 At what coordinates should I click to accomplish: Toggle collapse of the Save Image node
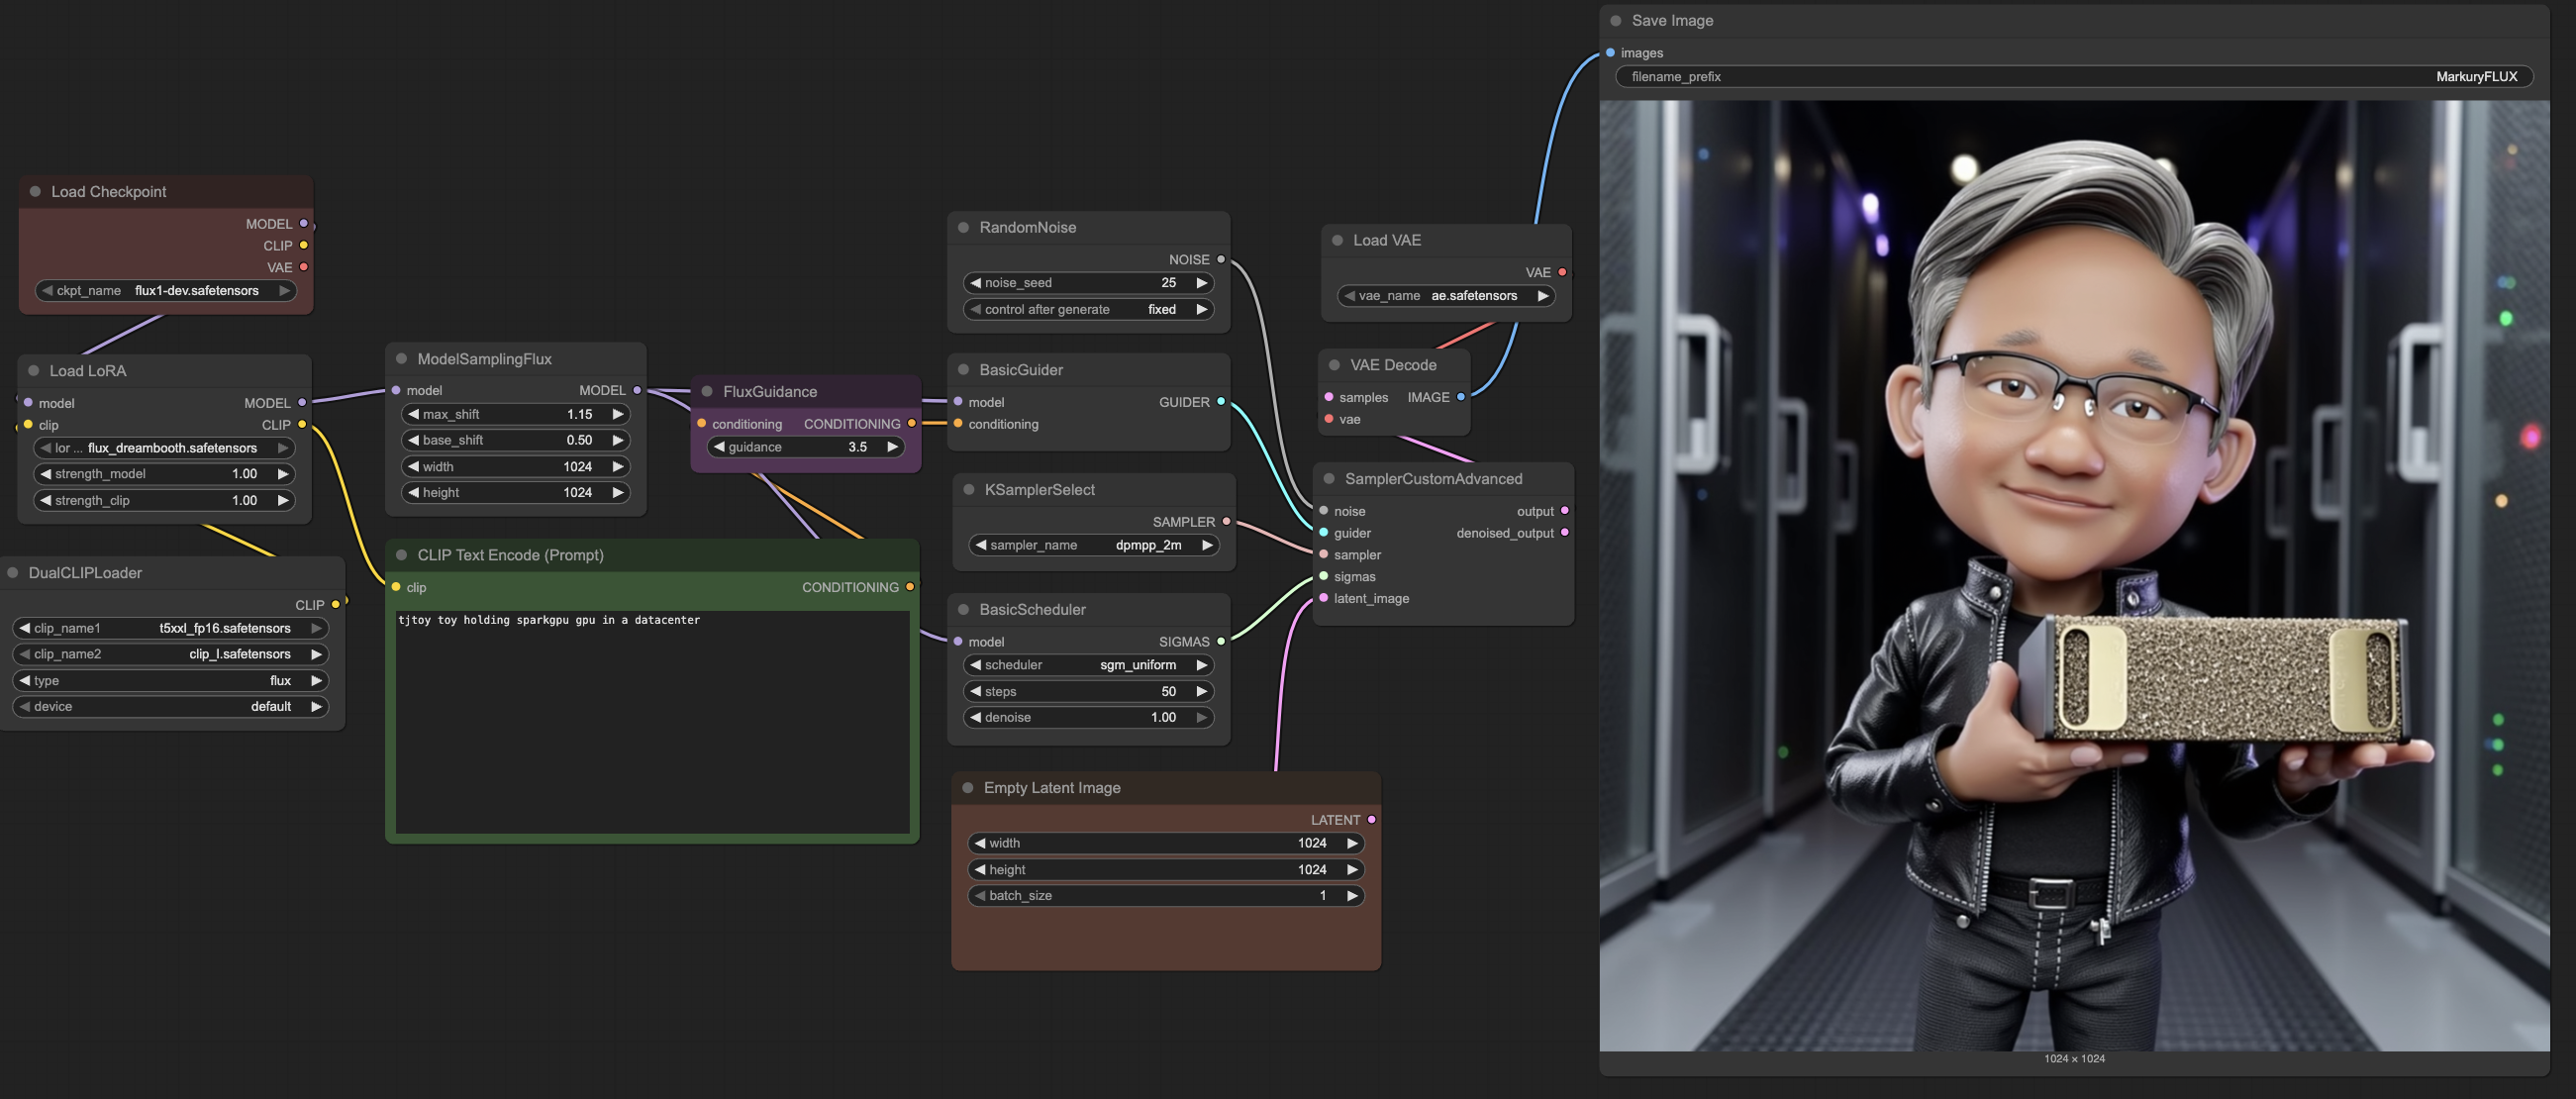click(x=1615, y=20)
